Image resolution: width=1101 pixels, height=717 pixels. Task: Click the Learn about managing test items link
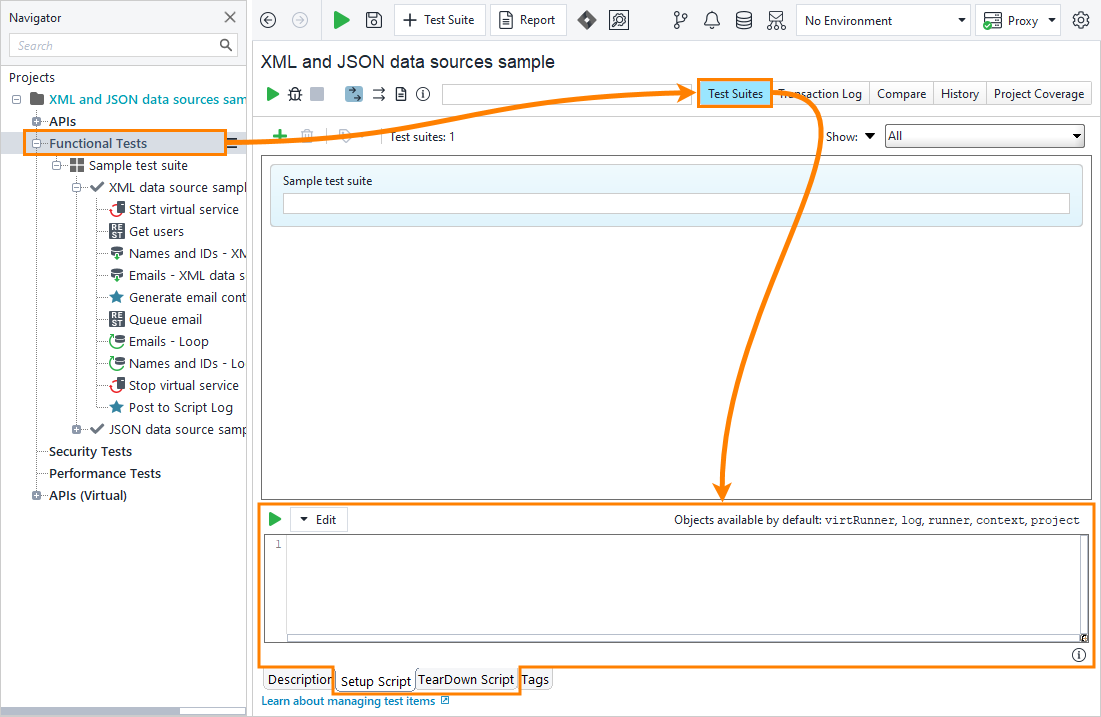click(x=347, y=701)
